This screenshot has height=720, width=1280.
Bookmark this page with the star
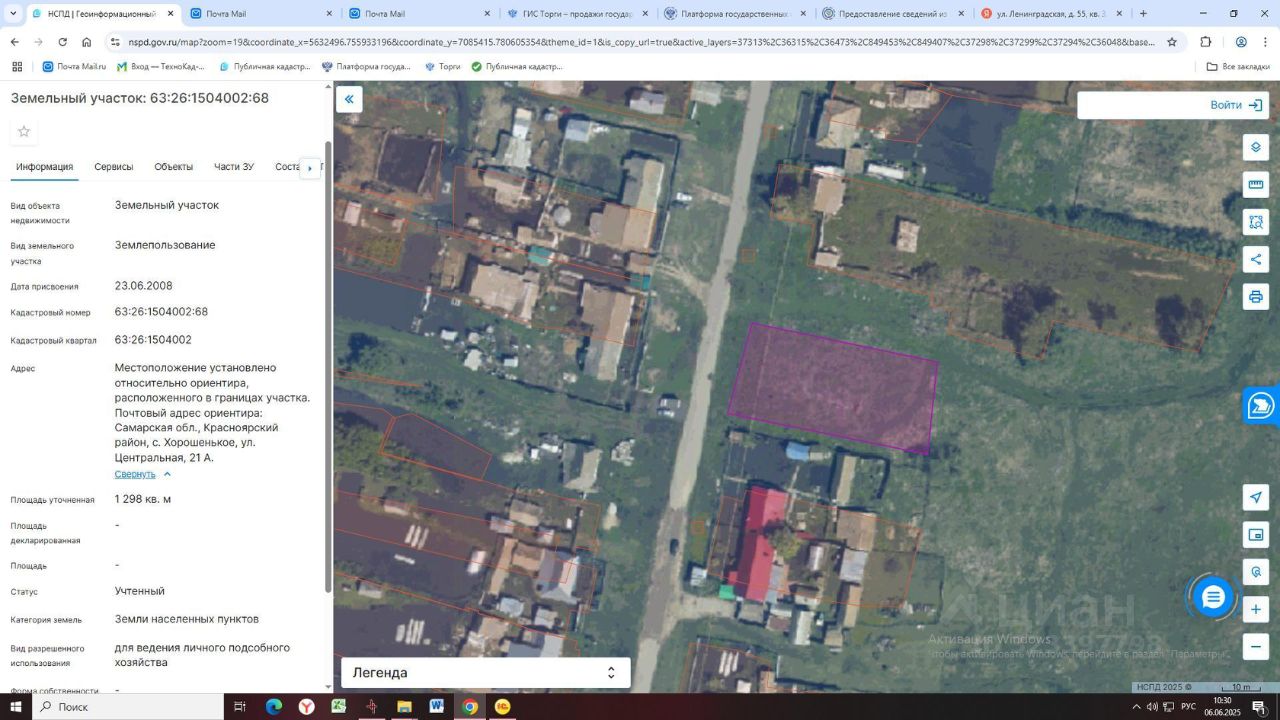tap(1172, 42)
